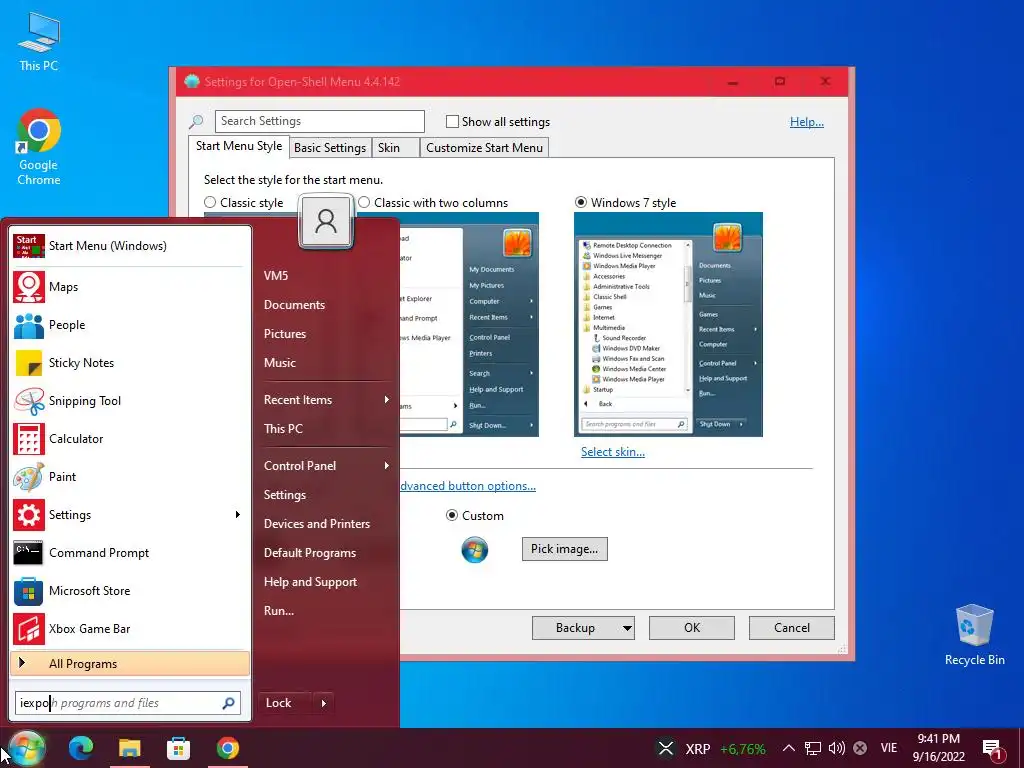The height and width of the screenshot is (768, 1024).
Task: Open Google Chrome desktop shortcut
Action: [x=39, y=148]
